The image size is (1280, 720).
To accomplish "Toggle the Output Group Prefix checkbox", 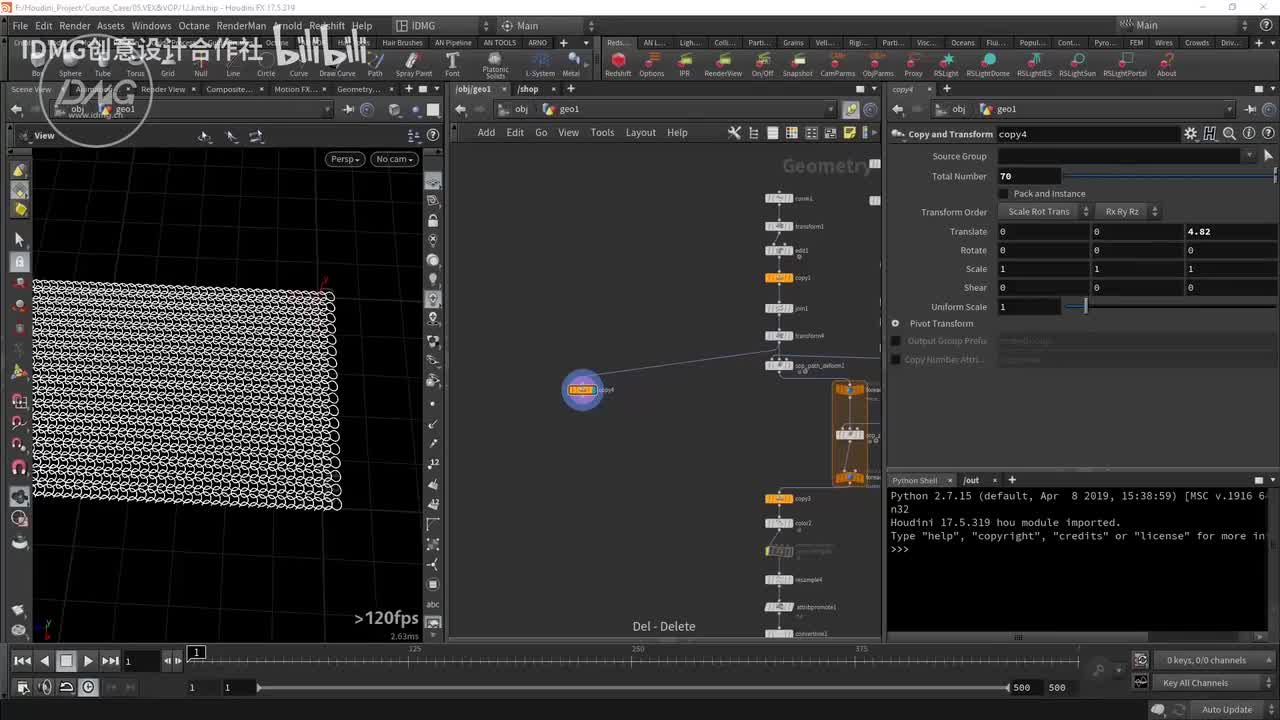I will (x=896, y=341).
